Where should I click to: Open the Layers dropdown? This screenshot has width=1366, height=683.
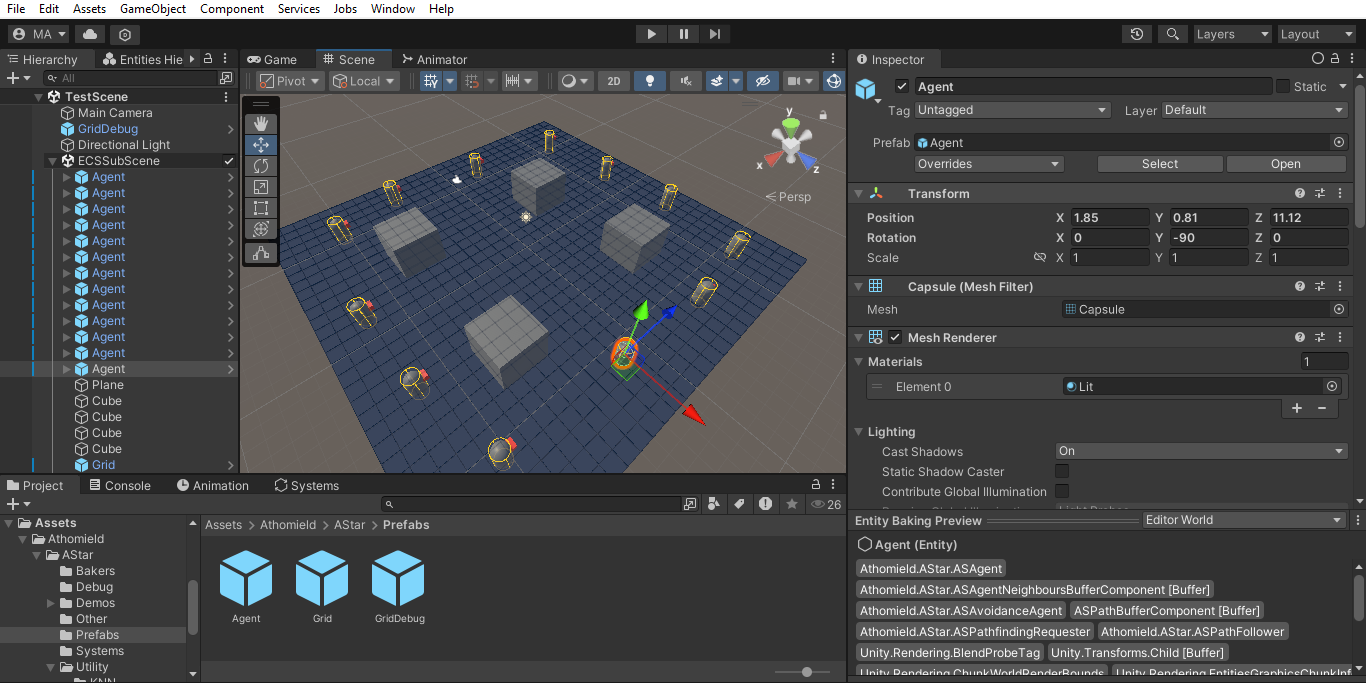click(x=1232, y=34)
